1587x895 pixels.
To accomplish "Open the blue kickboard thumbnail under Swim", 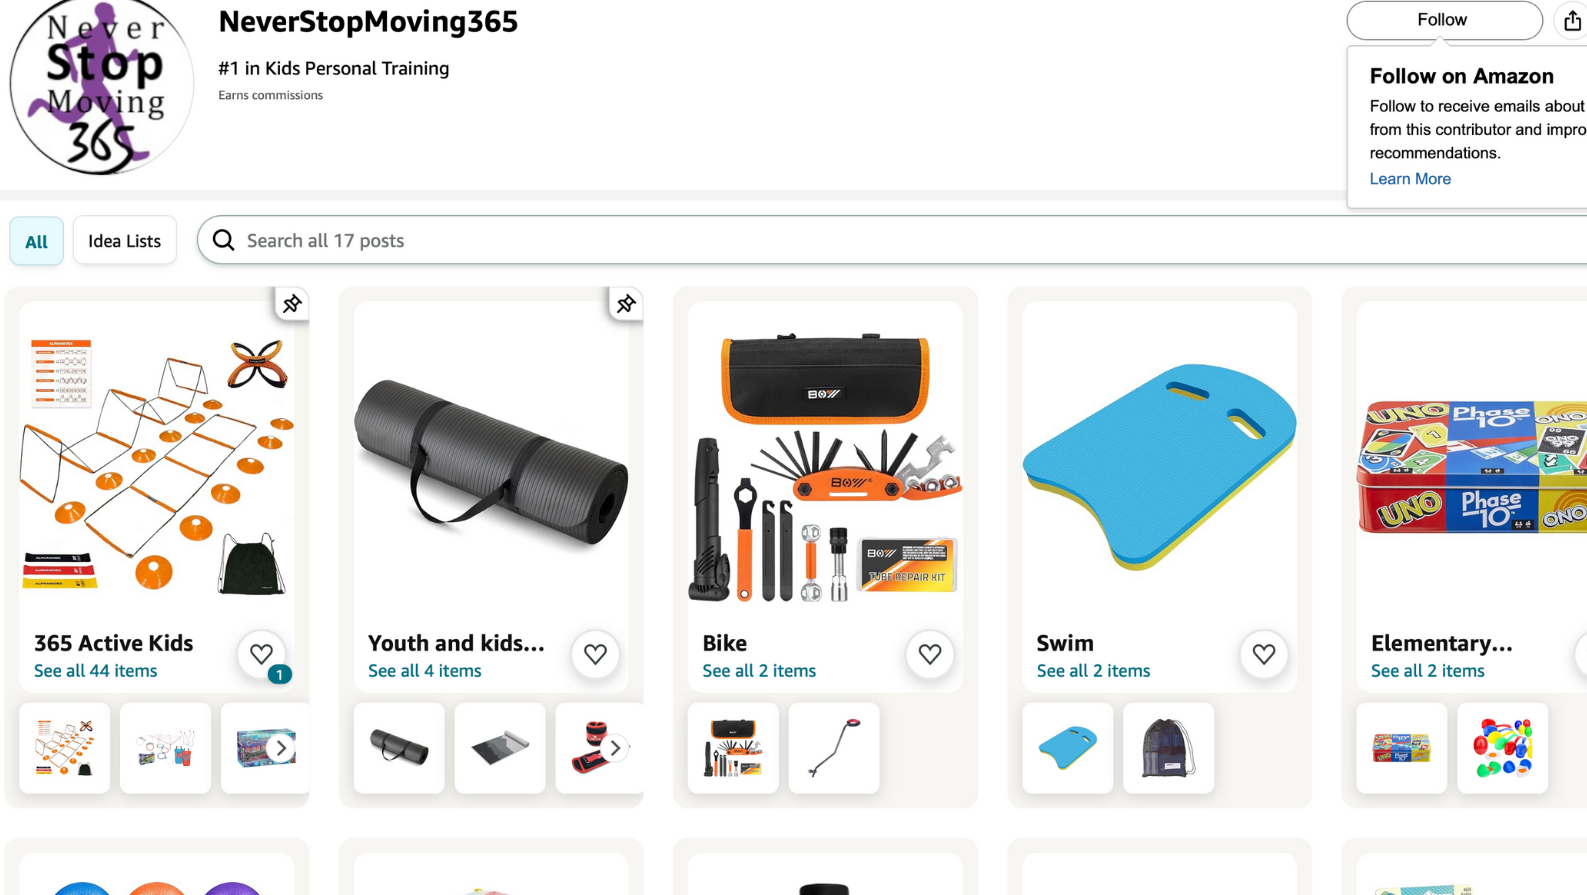I will (x=1067, y=748).
